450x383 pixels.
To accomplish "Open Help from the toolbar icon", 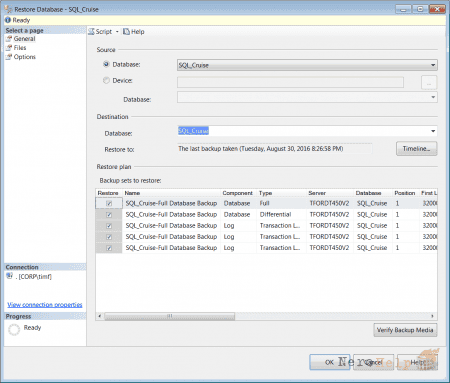I will 126,32.
